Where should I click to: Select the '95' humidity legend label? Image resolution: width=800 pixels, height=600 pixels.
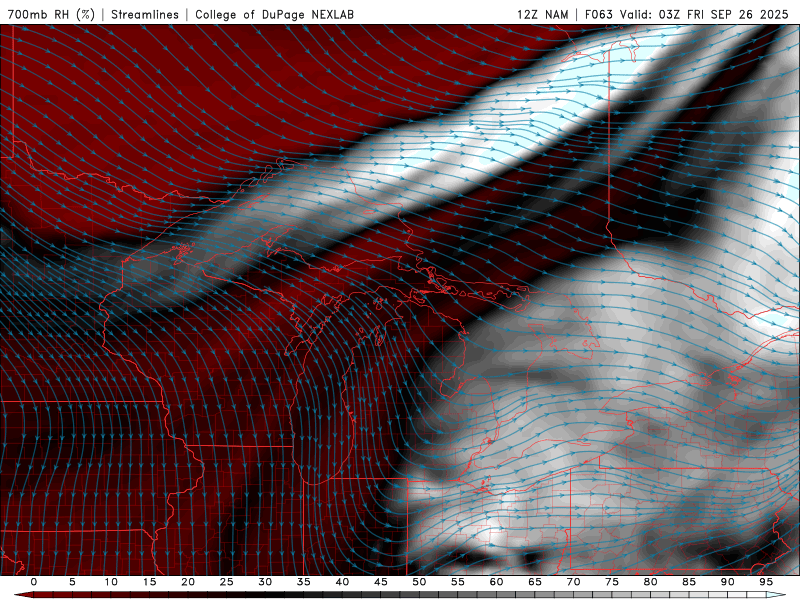click(x=766, y=582)
